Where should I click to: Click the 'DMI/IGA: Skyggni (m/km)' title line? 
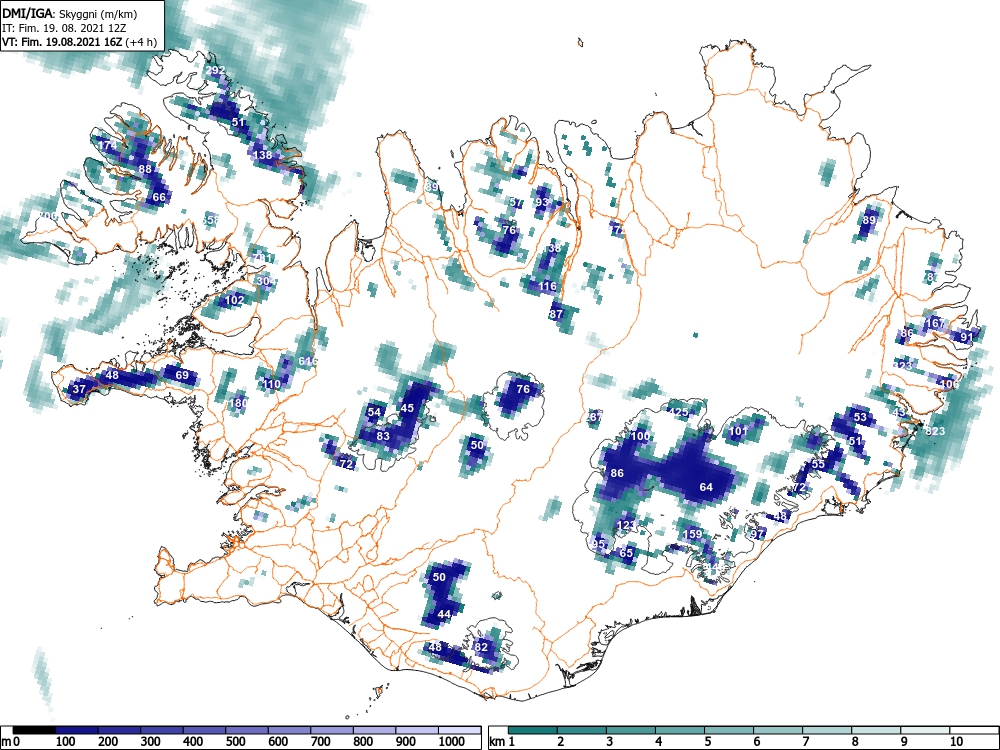(70, 14)
